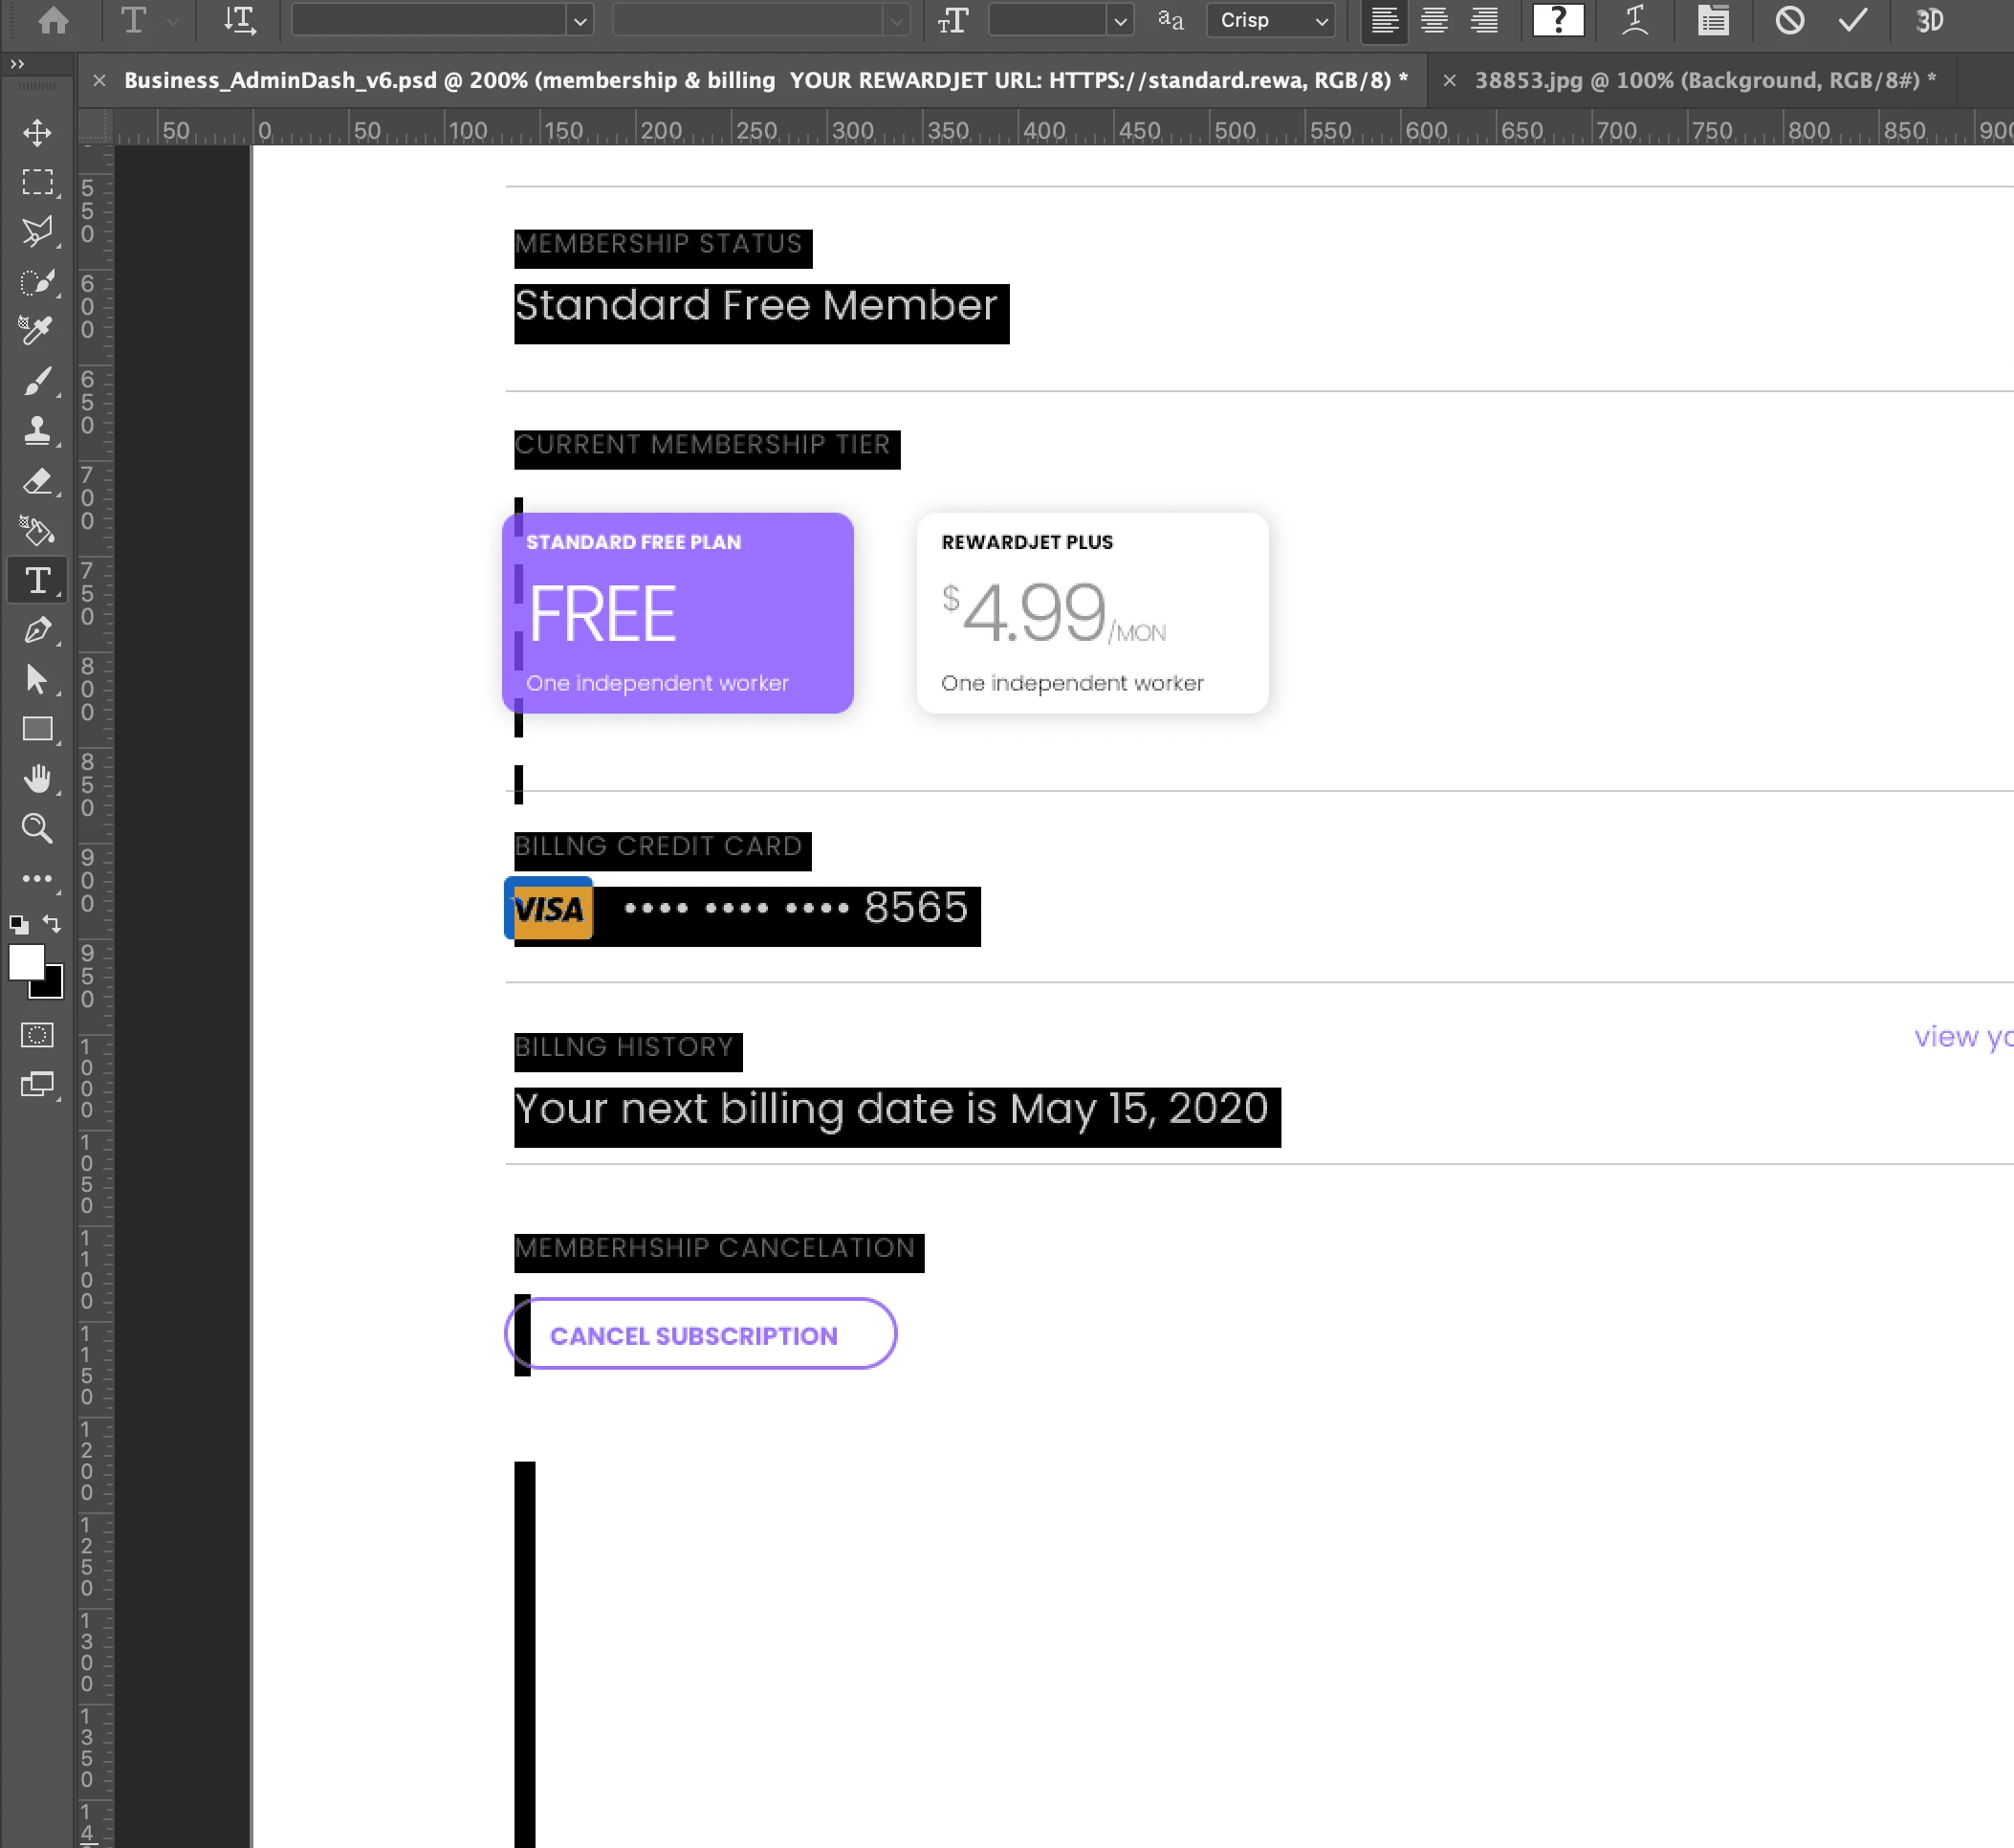
Task: Select the Pen tool
Action: [x=37, y=630]
